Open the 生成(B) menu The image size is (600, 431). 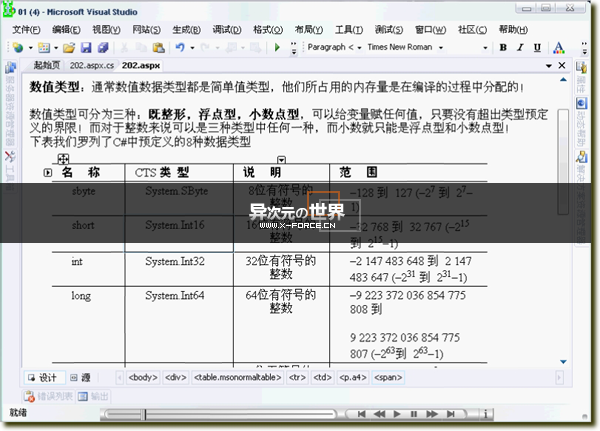click(x=186, y=29)
